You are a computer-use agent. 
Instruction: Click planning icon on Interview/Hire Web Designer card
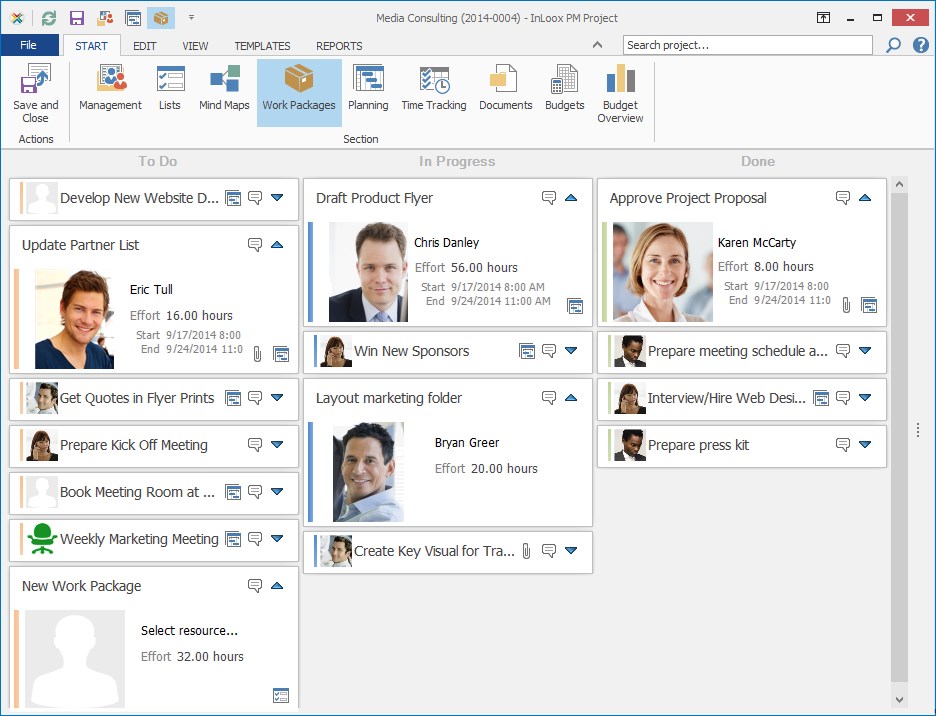coord(821,397)
